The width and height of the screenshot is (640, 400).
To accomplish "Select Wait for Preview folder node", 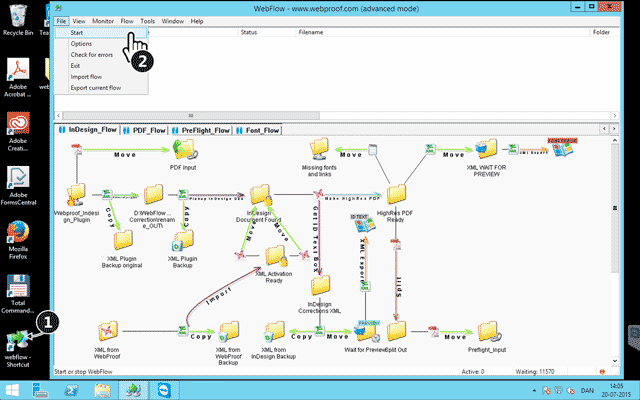I will (x=367, y=331).
